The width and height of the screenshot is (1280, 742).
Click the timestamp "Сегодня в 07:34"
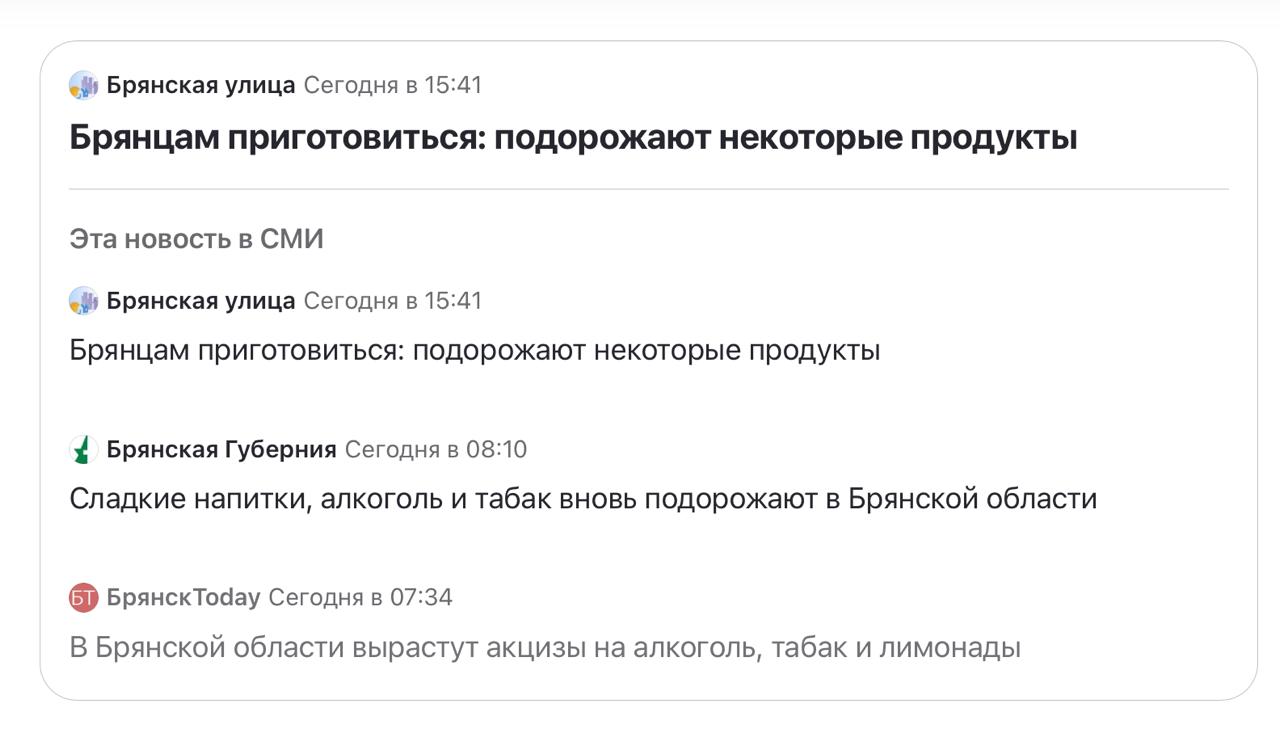[x=360, y=598]
